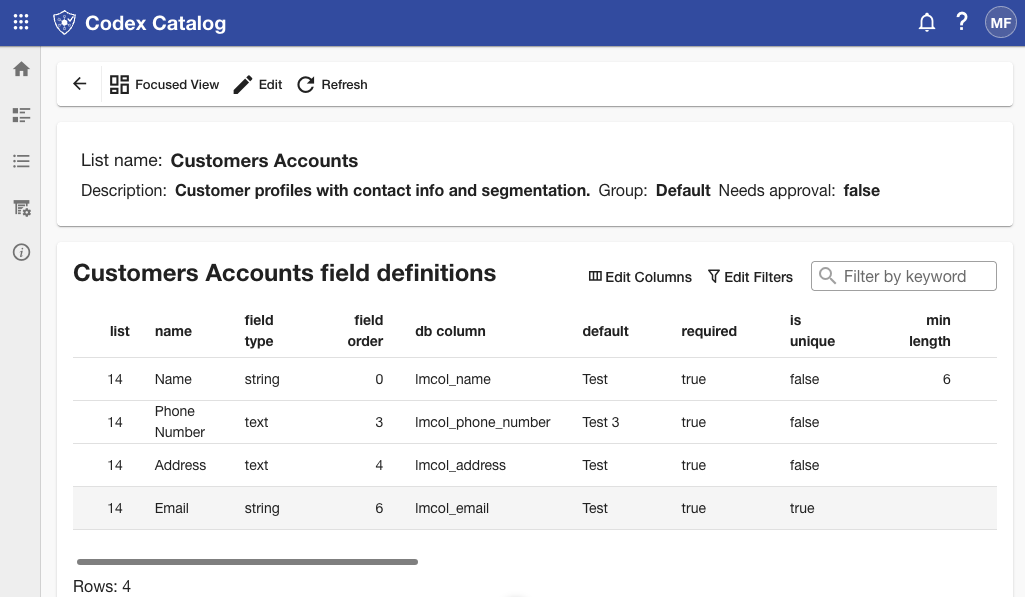Click the lmcol_email cell
Image resolution: width=1025 pixels, height=597 pixels.
tap(452, 508)
